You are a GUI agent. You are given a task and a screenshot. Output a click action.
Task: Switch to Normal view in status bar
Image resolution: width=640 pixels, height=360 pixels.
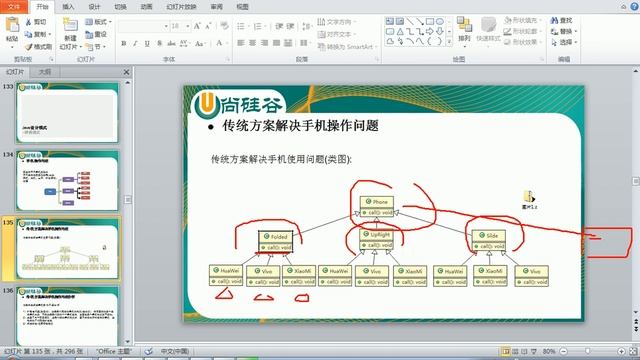[x=506, y=351]
